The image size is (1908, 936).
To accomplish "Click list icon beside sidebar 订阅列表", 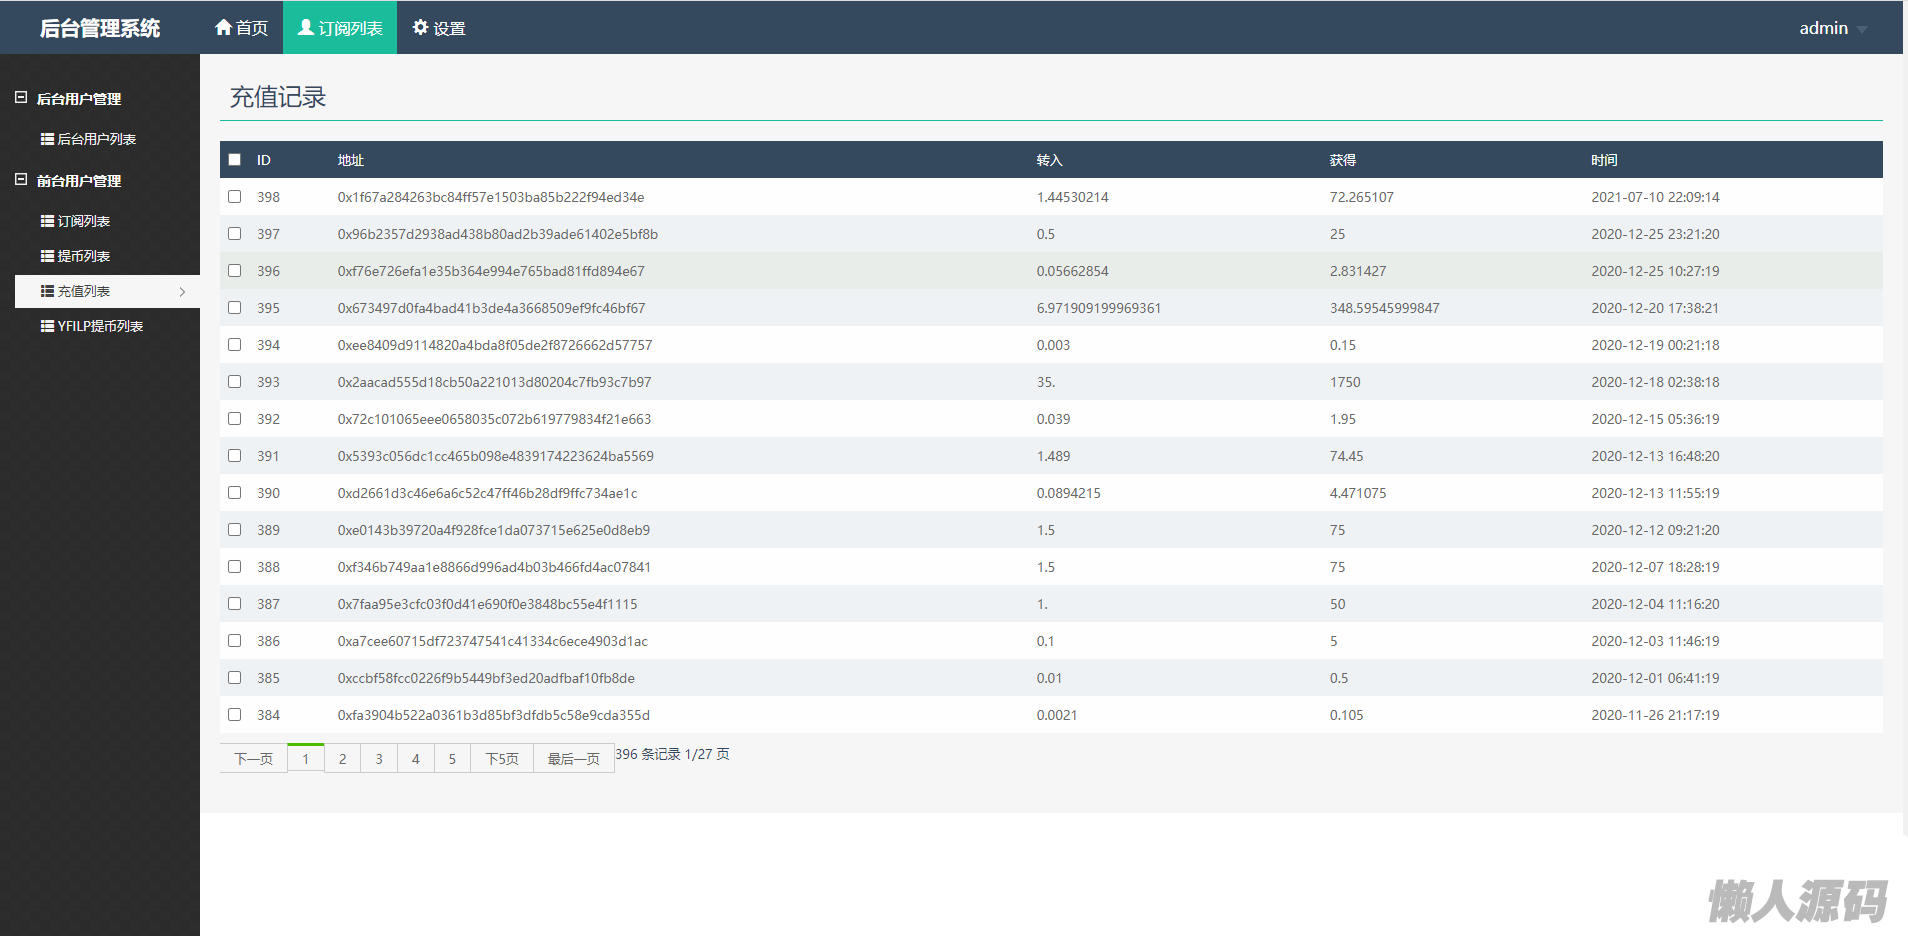I will (47, 221).
